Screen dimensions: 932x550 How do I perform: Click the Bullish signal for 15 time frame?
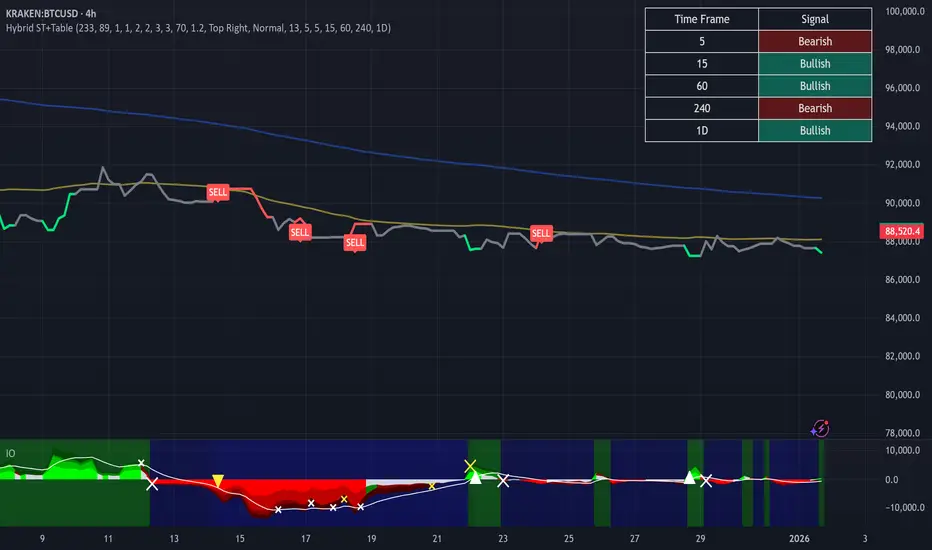[x=815, y=64]
